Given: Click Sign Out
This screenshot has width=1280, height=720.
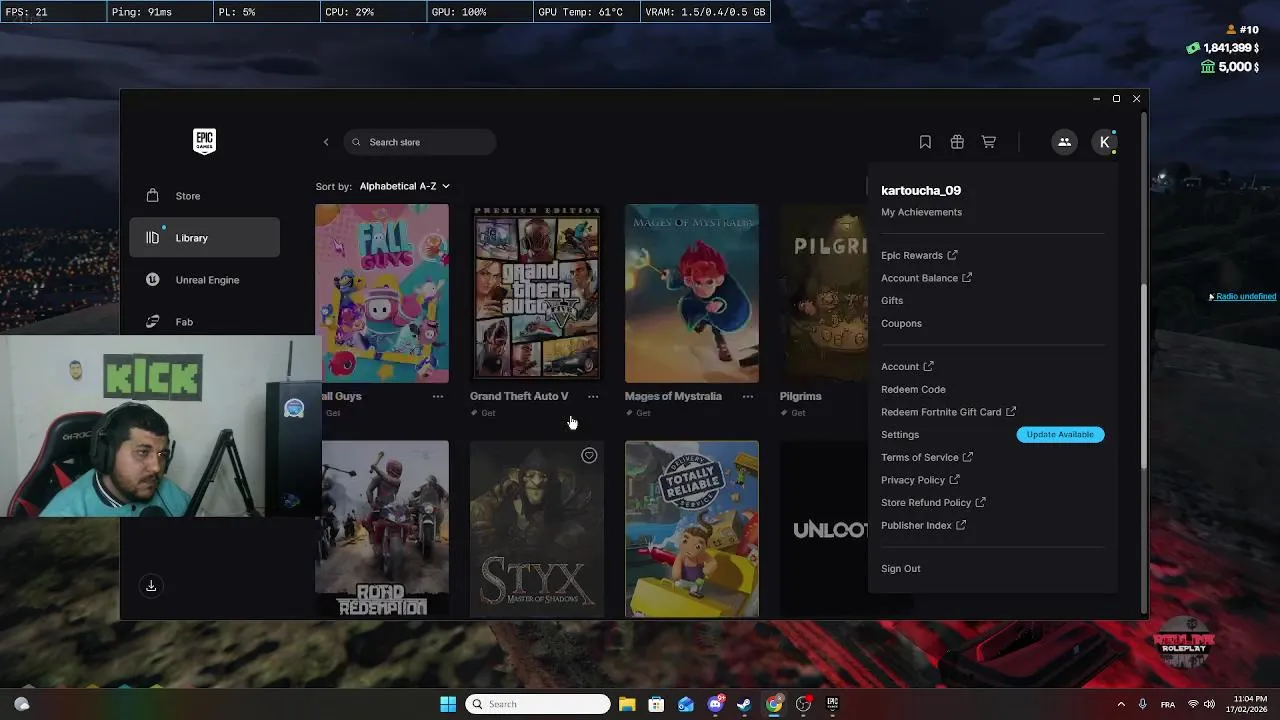Looking at the screenshot, I should tap(901, 569).
